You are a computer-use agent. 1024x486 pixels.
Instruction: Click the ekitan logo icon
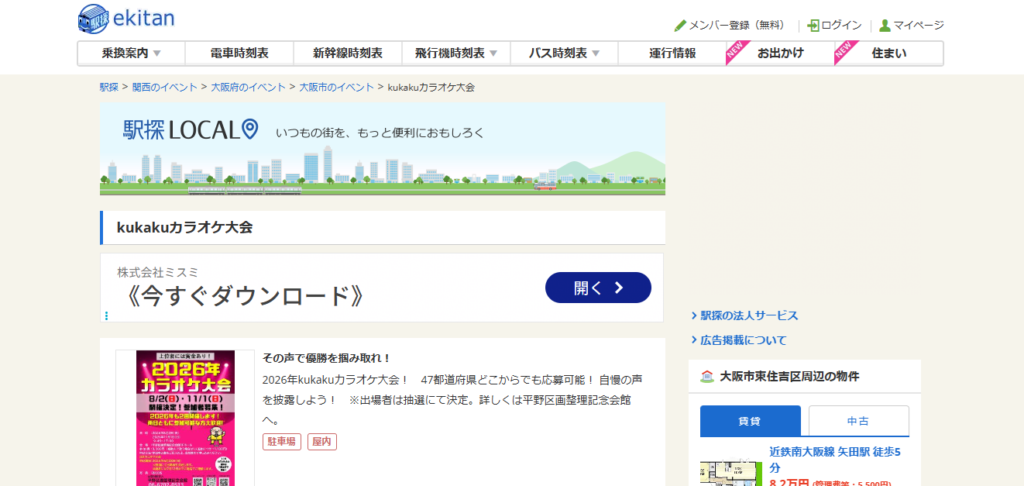click(95, 18)
